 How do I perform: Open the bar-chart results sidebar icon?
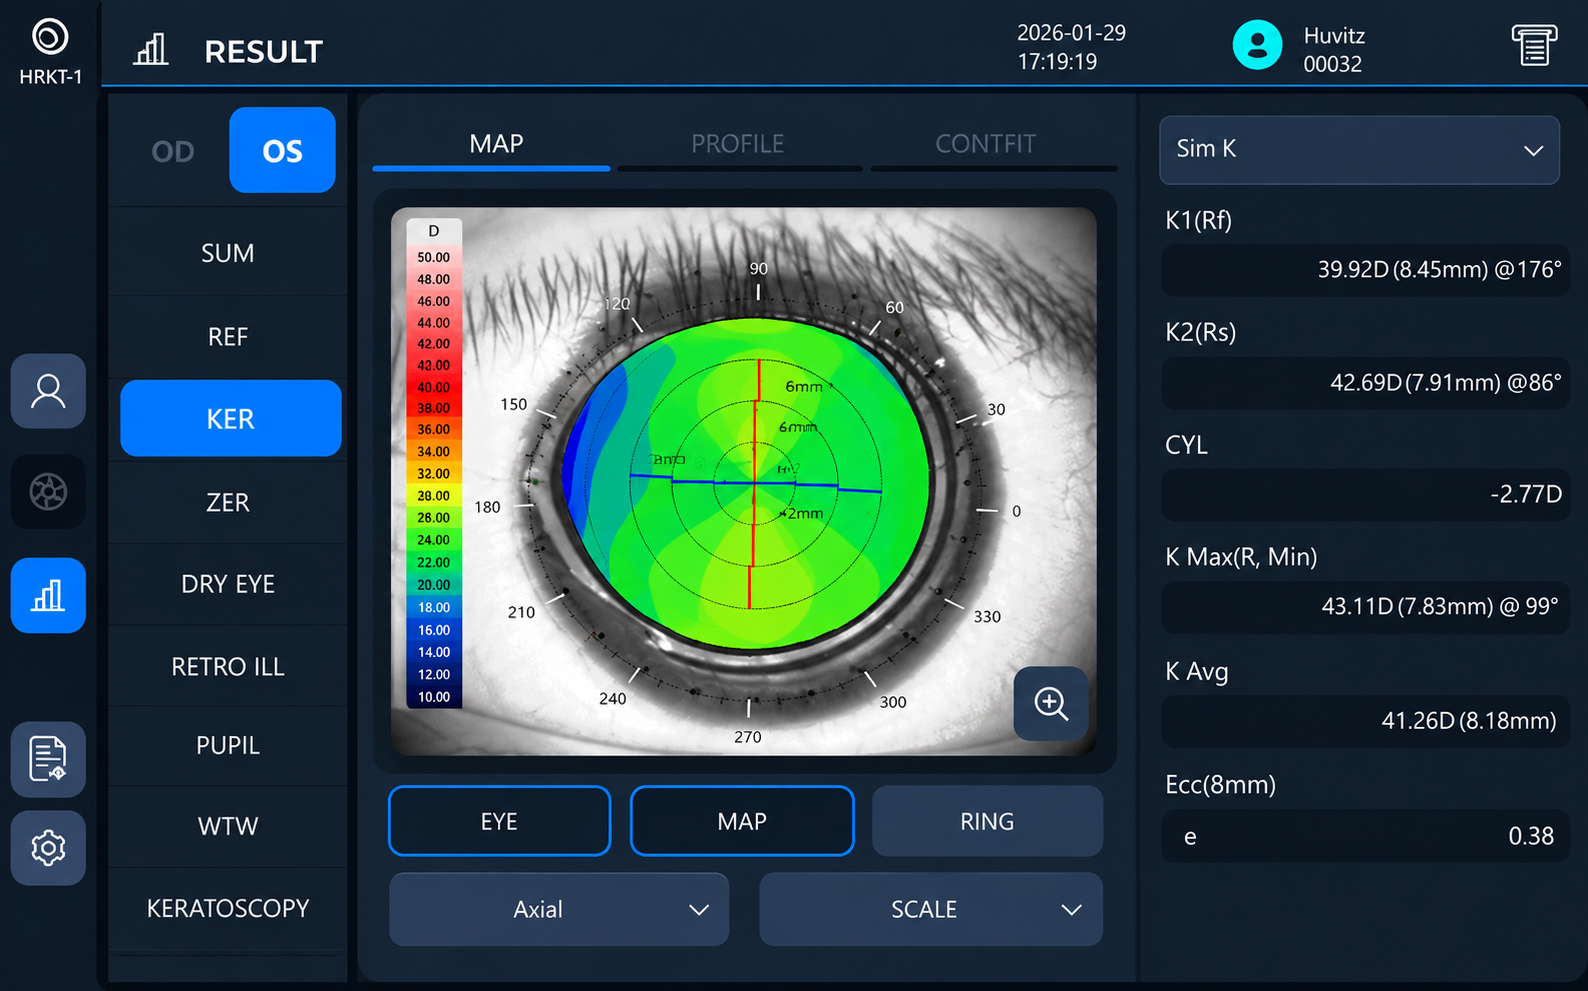pyautogui.click(x=48, y=596)
